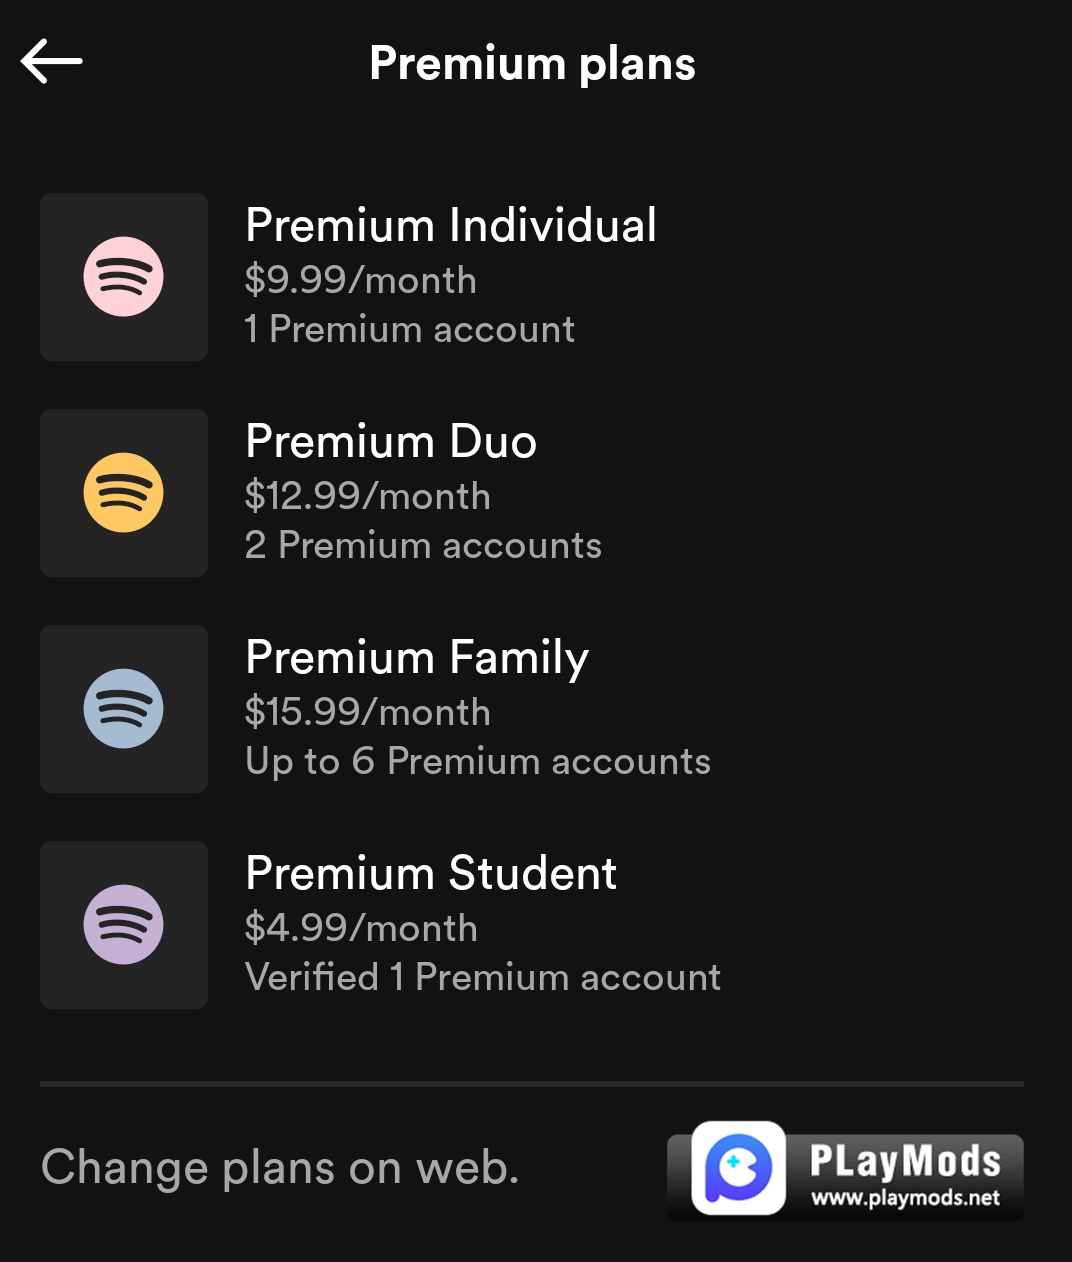
Task: Choose the Premium Student plan title
Action: click(431, 873)
